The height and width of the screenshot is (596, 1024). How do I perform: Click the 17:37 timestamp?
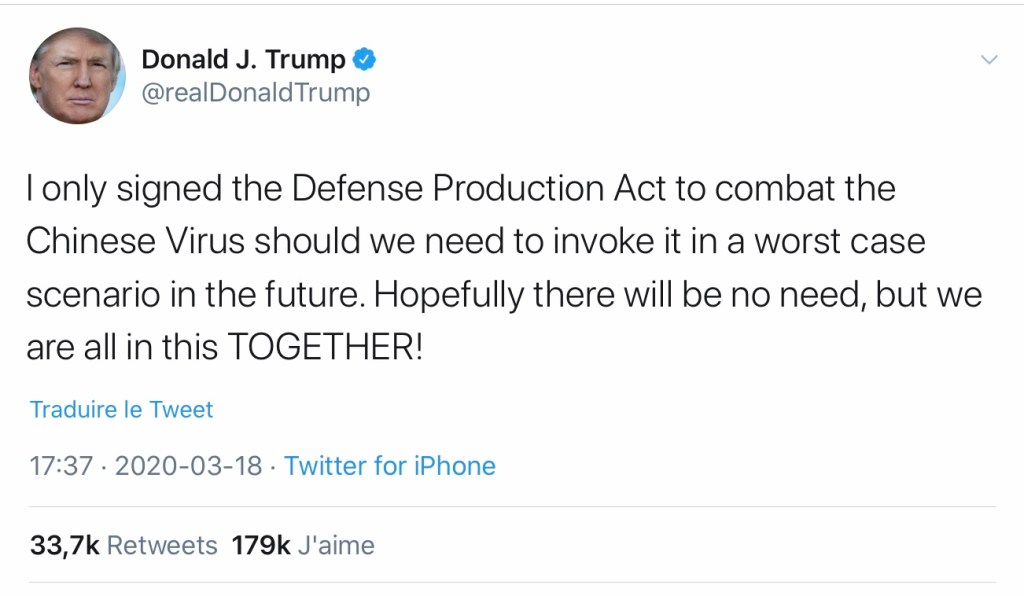pyautogui.click(x=61, y=466)
